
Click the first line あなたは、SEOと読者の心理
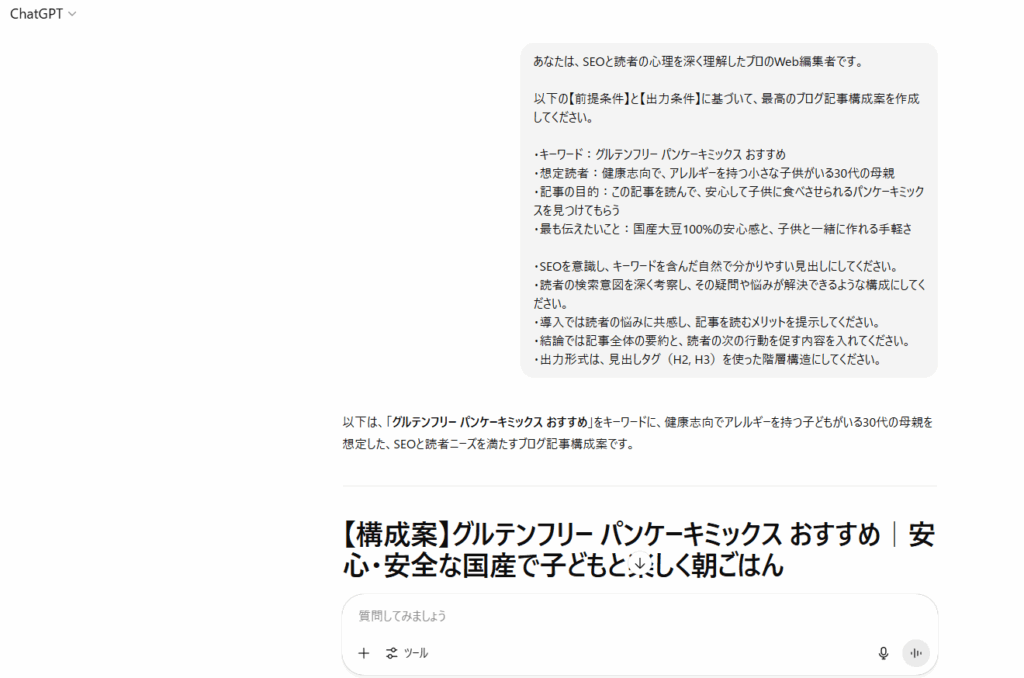click(698, 61)
